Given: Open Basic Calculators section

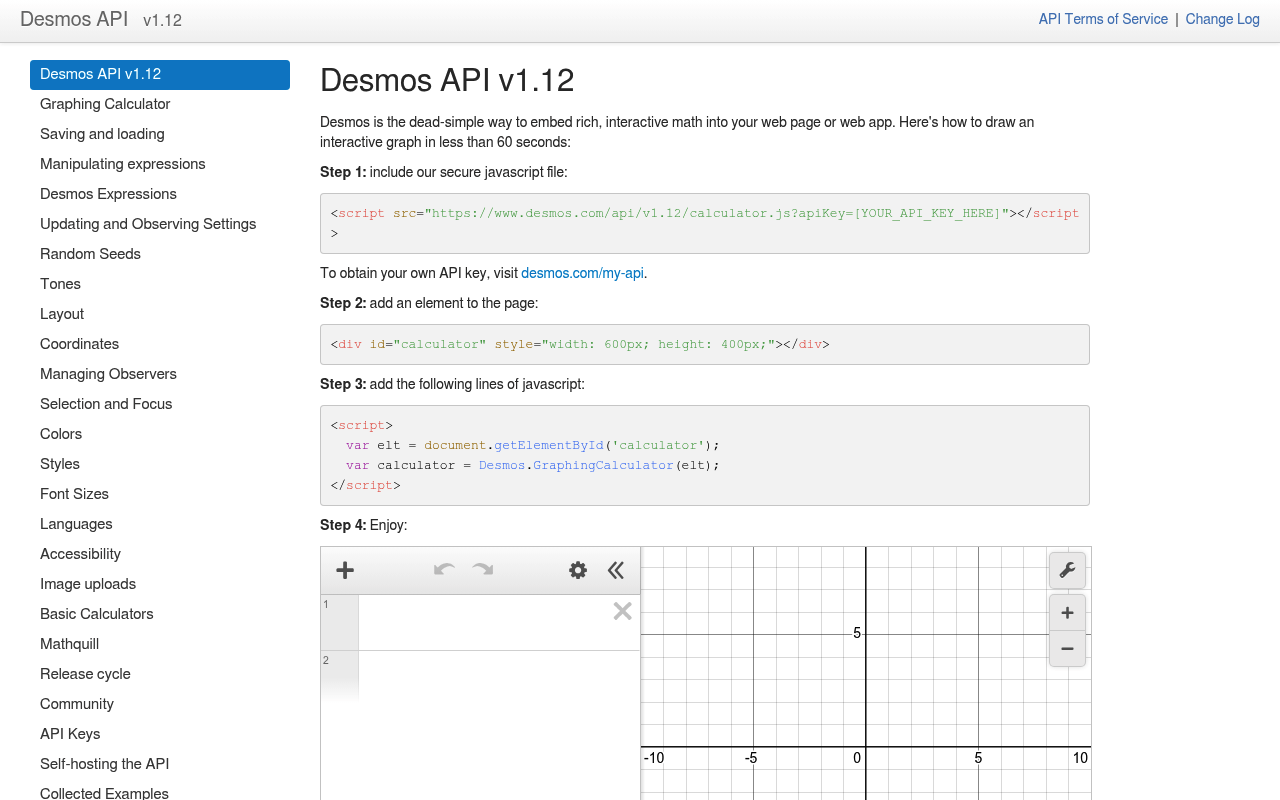Looking at the screenshot, I should click(x=160, y=614).
